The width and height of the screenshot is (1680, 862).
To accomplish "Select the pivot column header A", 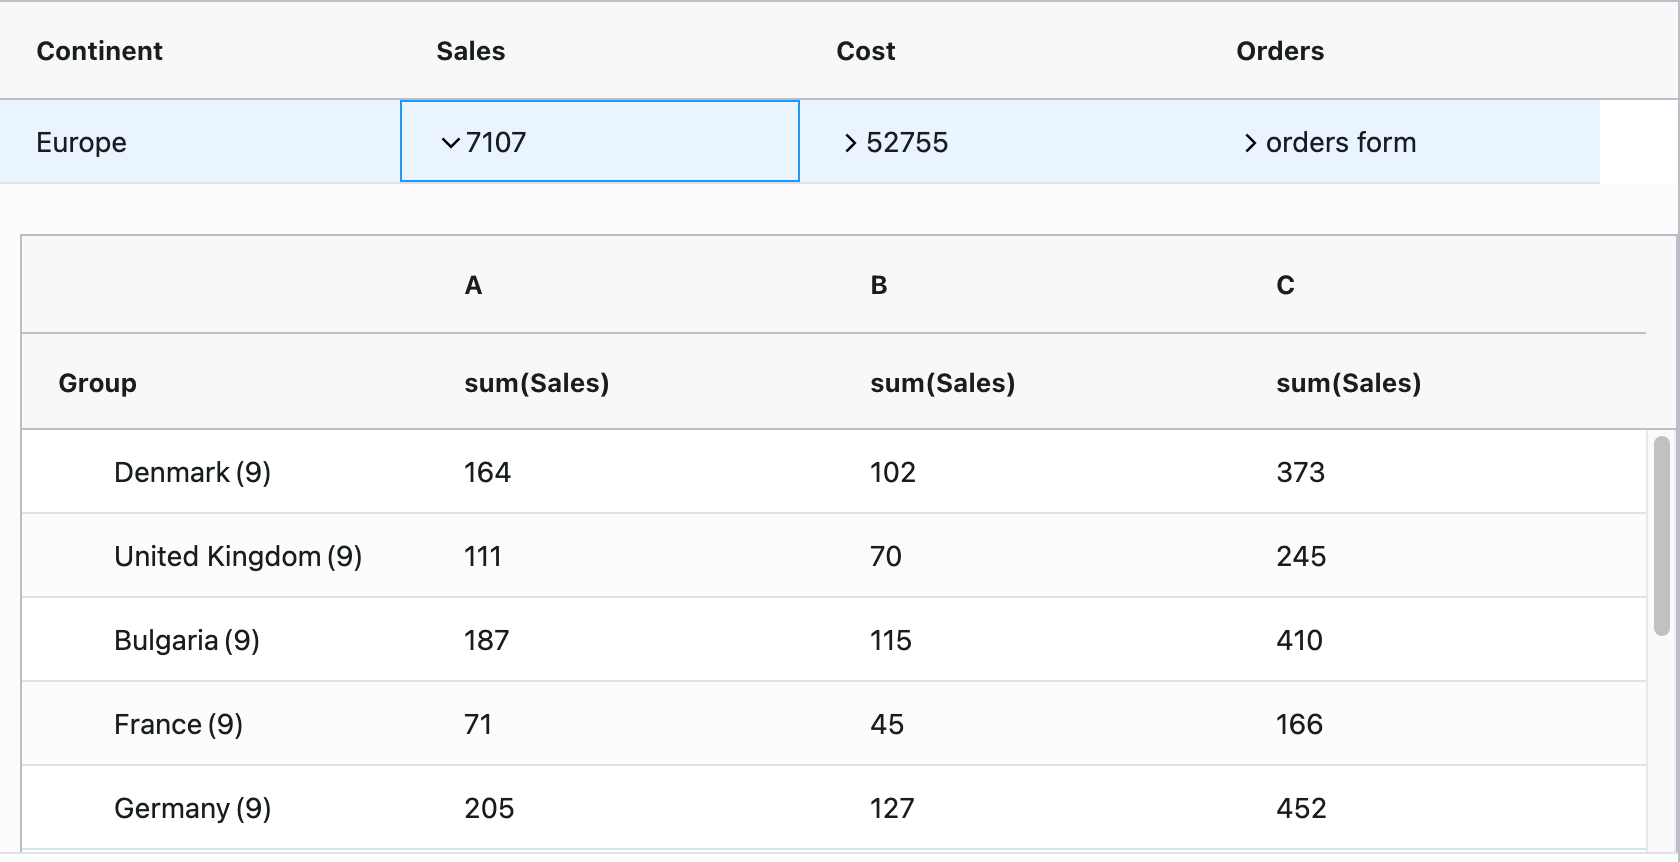I will [473, 286].
